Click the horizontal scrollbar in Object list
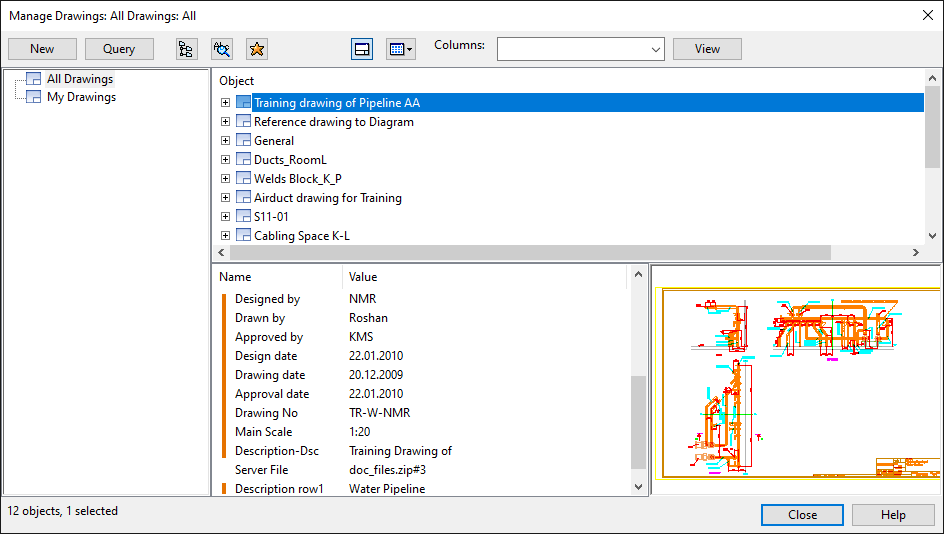944x534 pixels. point(530,253)
